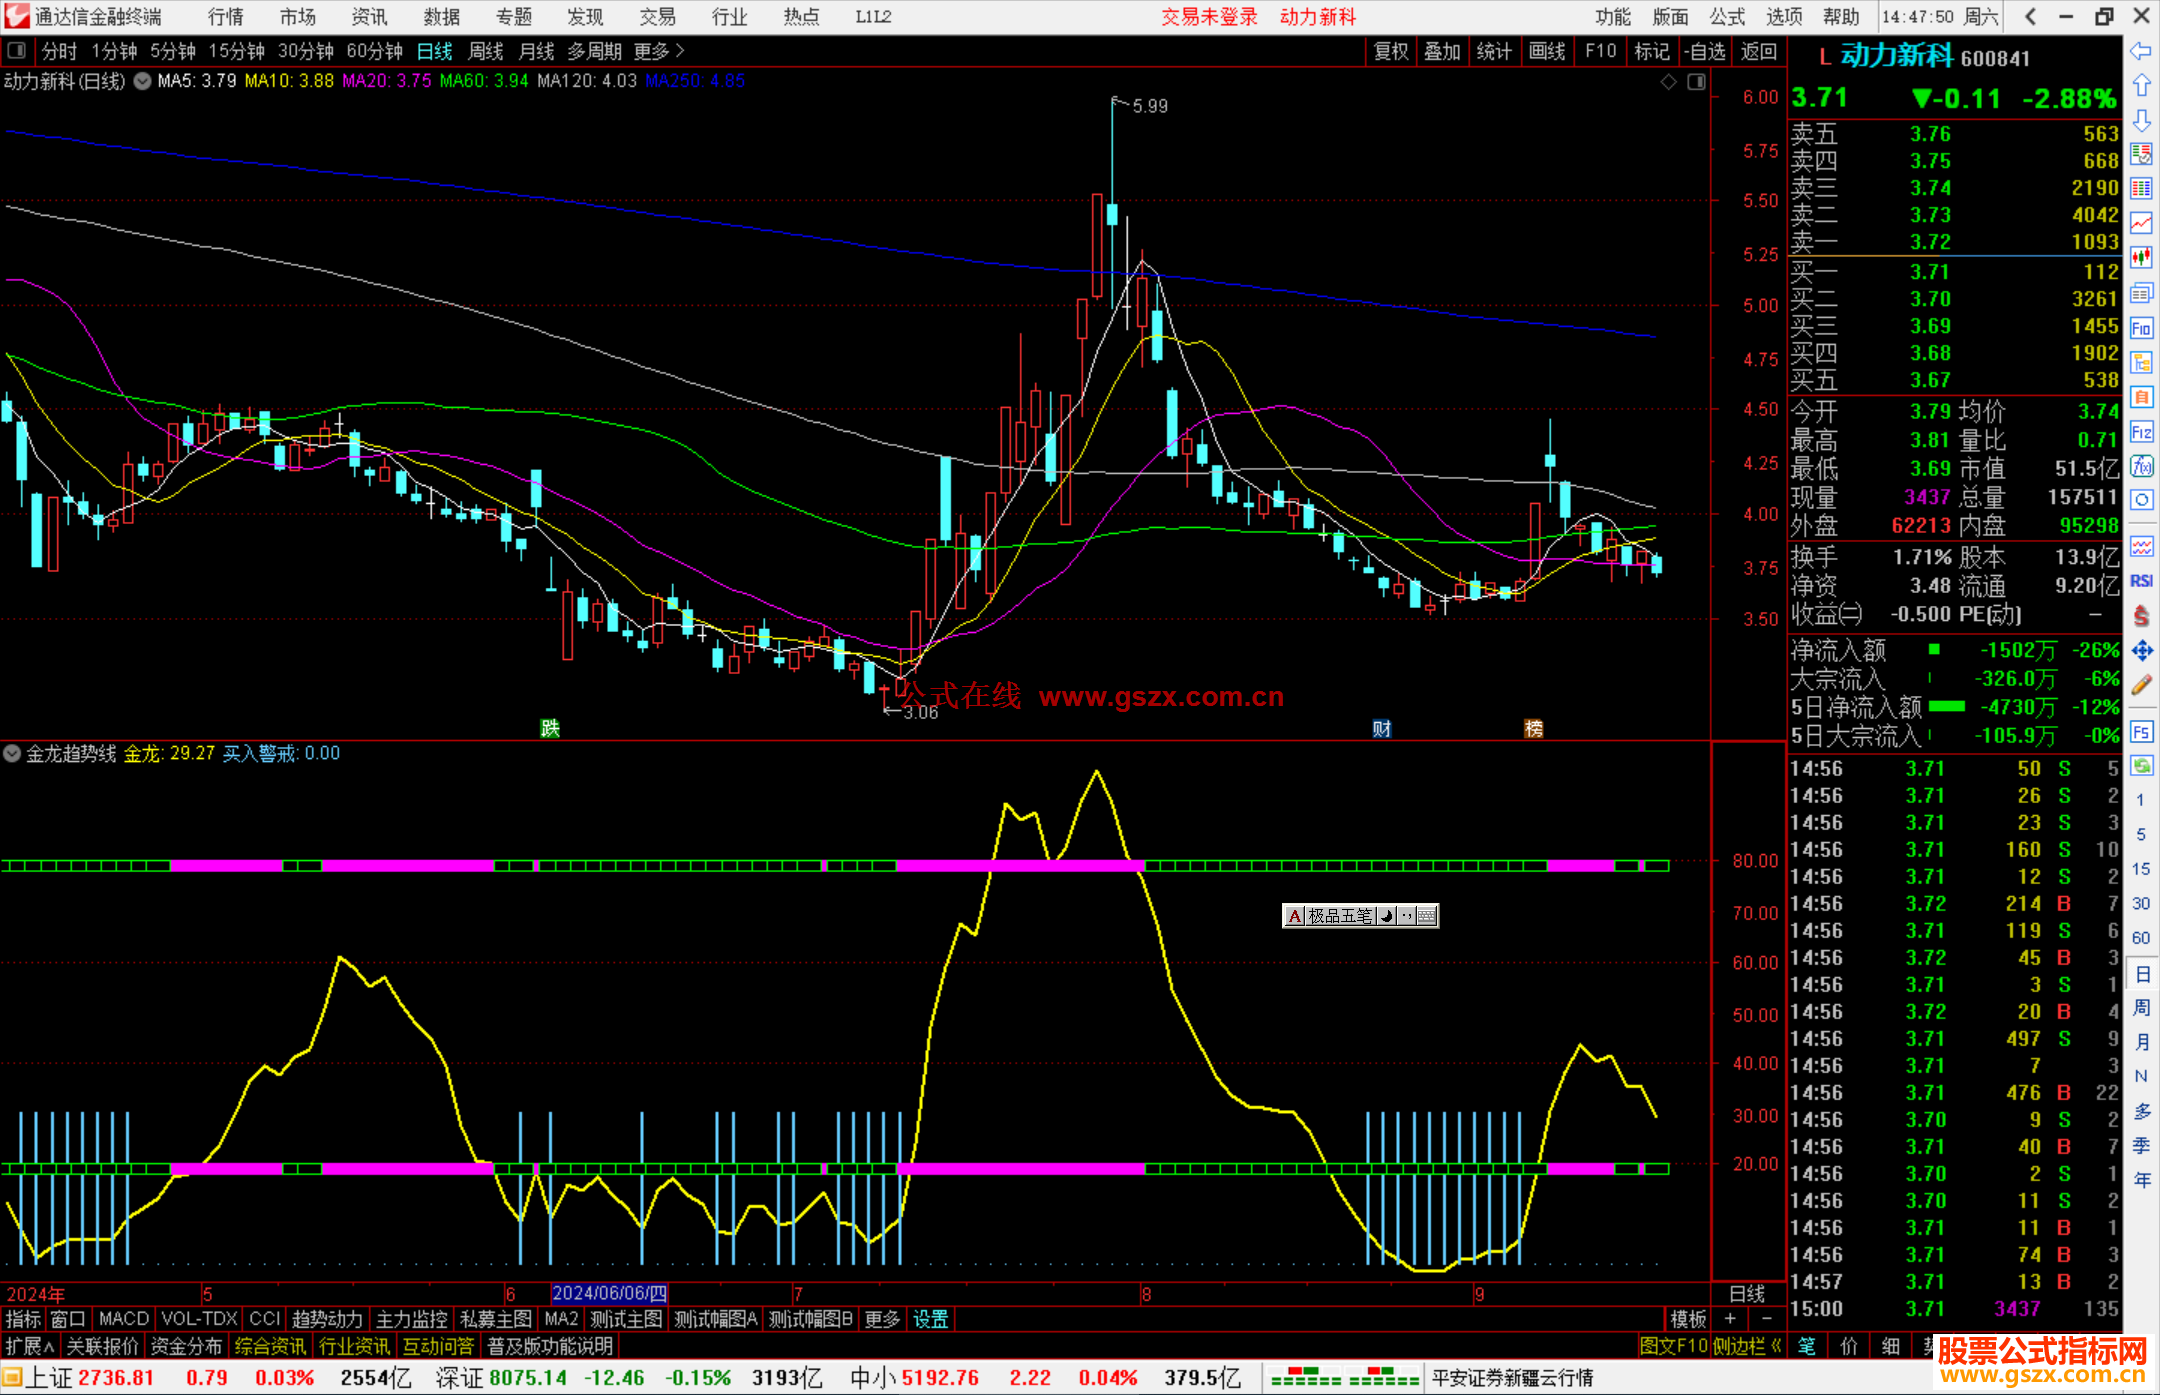Image resolution: width=2160 pixels, height=1395 pixels.
Task: Click the -自选 watchlist button
Action: pyautogui.click(x=1704, y=51)
